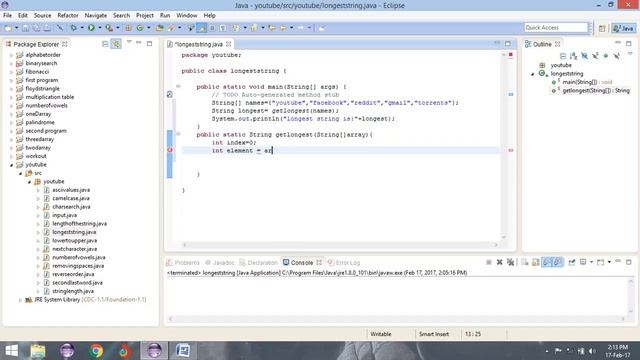The height and width of the screenshot is (360, 640).
Task: Click the Open Perspective icon
Action: pyautogui.click(x=602, y=28)
